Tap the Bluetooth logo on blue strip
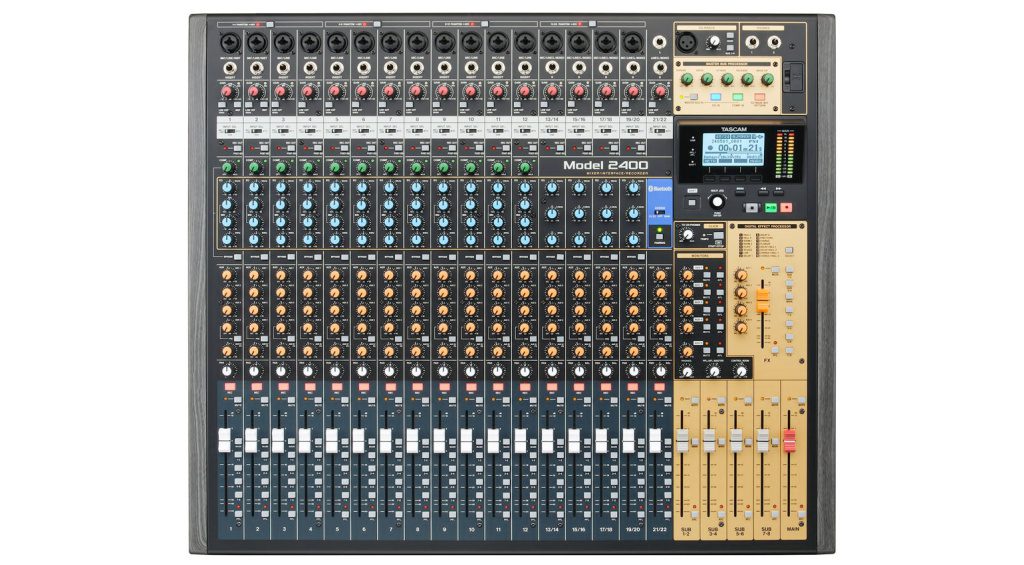The width and height of the screenshot is (1024, 565). point(660,189)
